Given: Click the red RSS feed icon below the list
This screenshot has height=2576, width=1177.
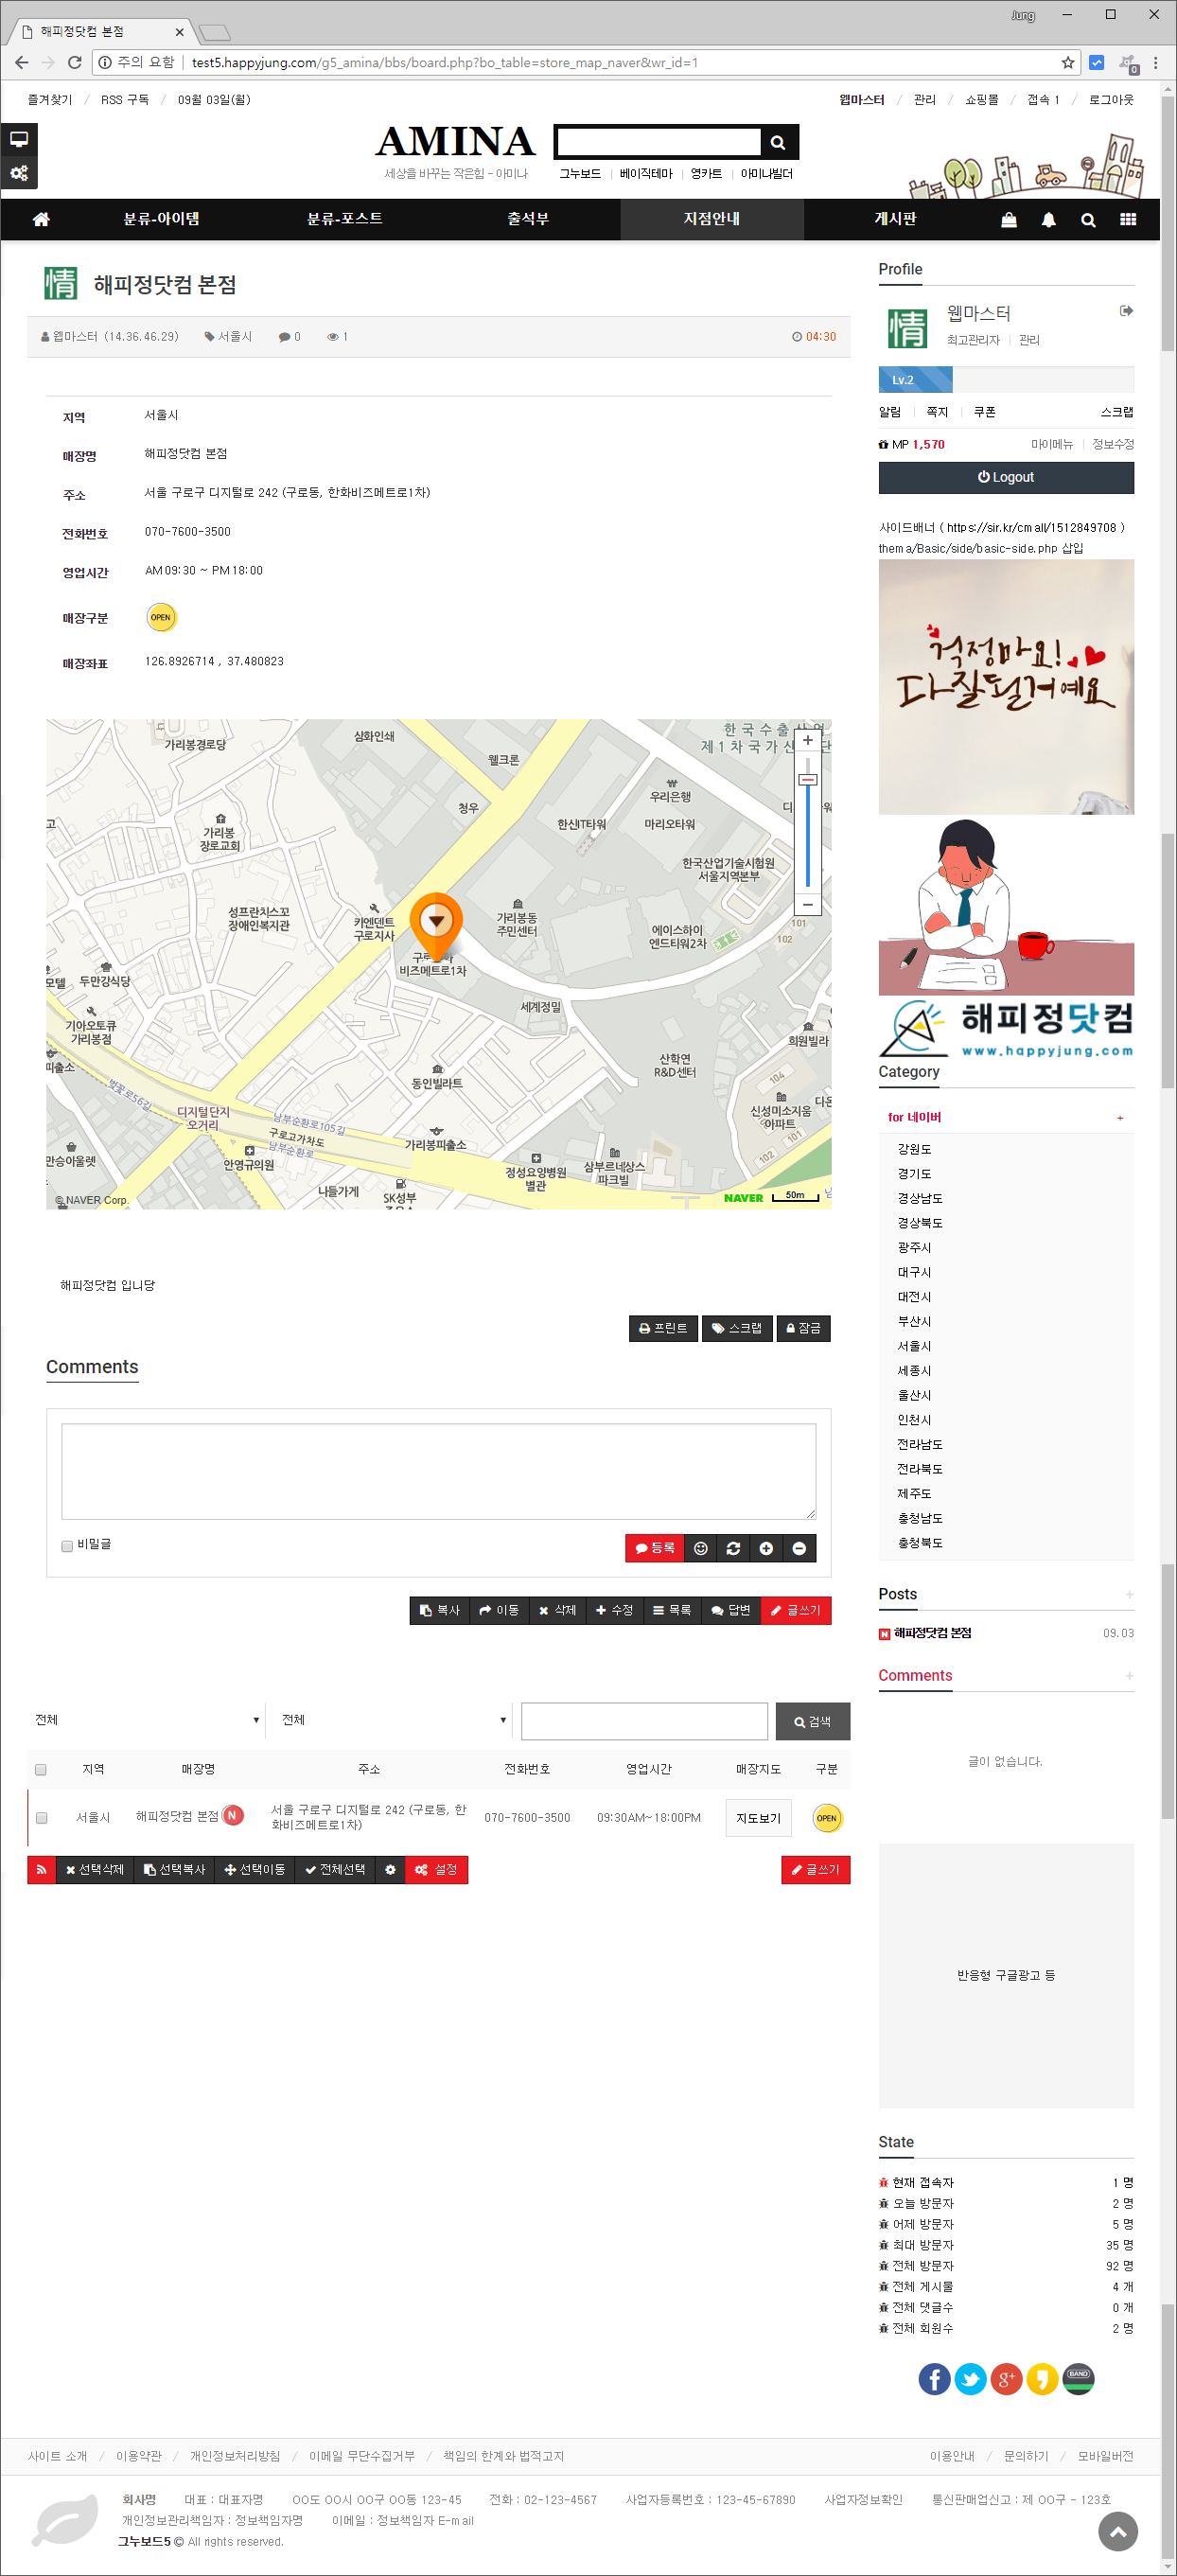Looking at the screenshot, I should 41,1869.
